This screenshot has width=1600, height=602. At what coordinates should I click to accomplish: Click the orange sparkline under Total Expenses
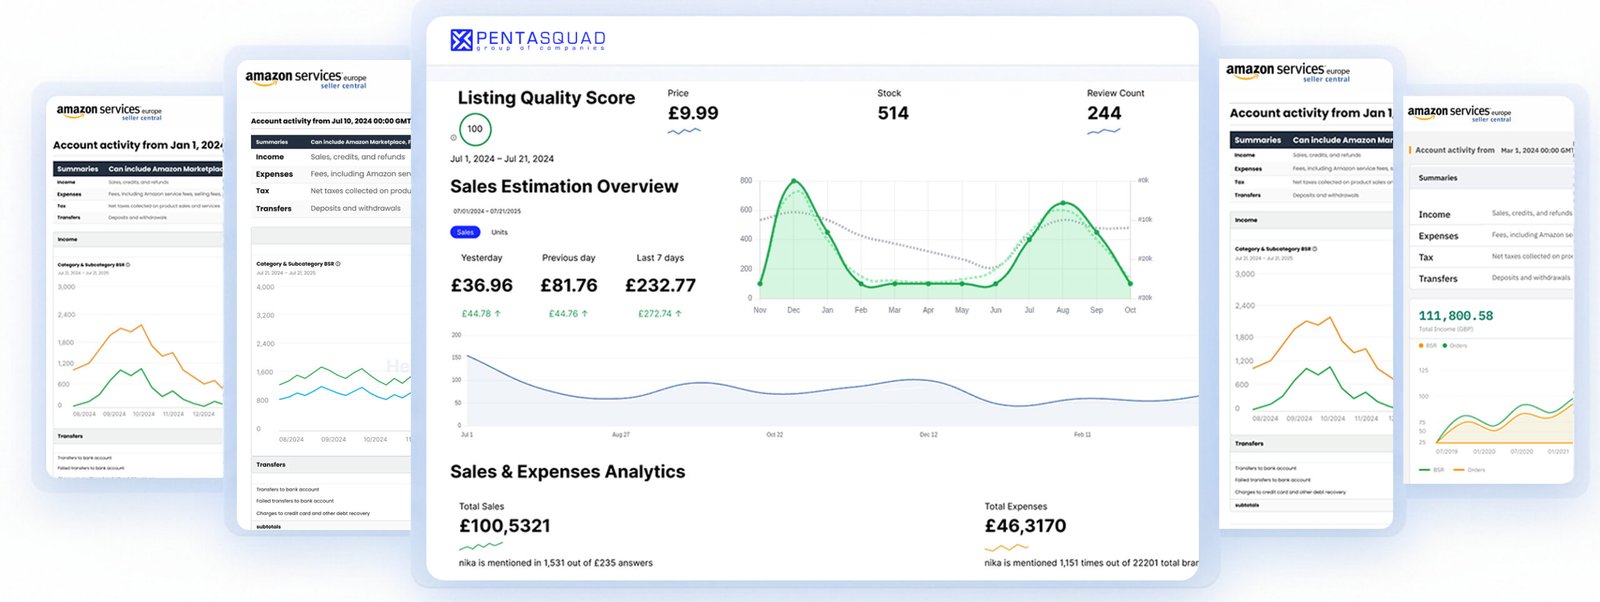coord(1006,547)
